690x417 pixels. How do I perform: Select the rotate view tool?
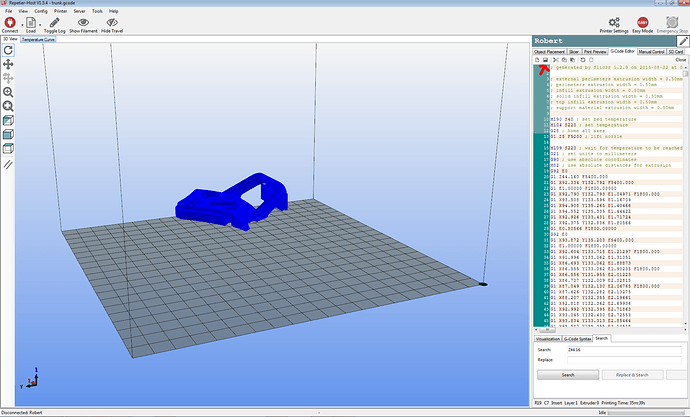[x=8, y=50]
